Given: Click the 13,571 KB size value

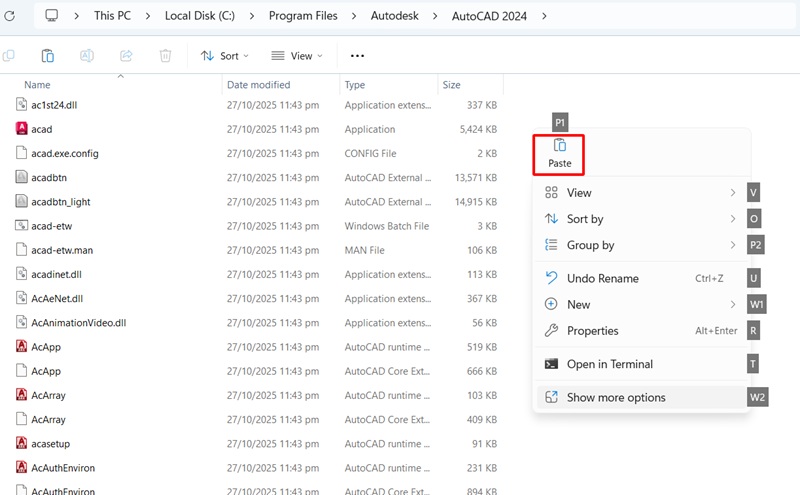Looking at the screenshot, I should tap(476, 178).
